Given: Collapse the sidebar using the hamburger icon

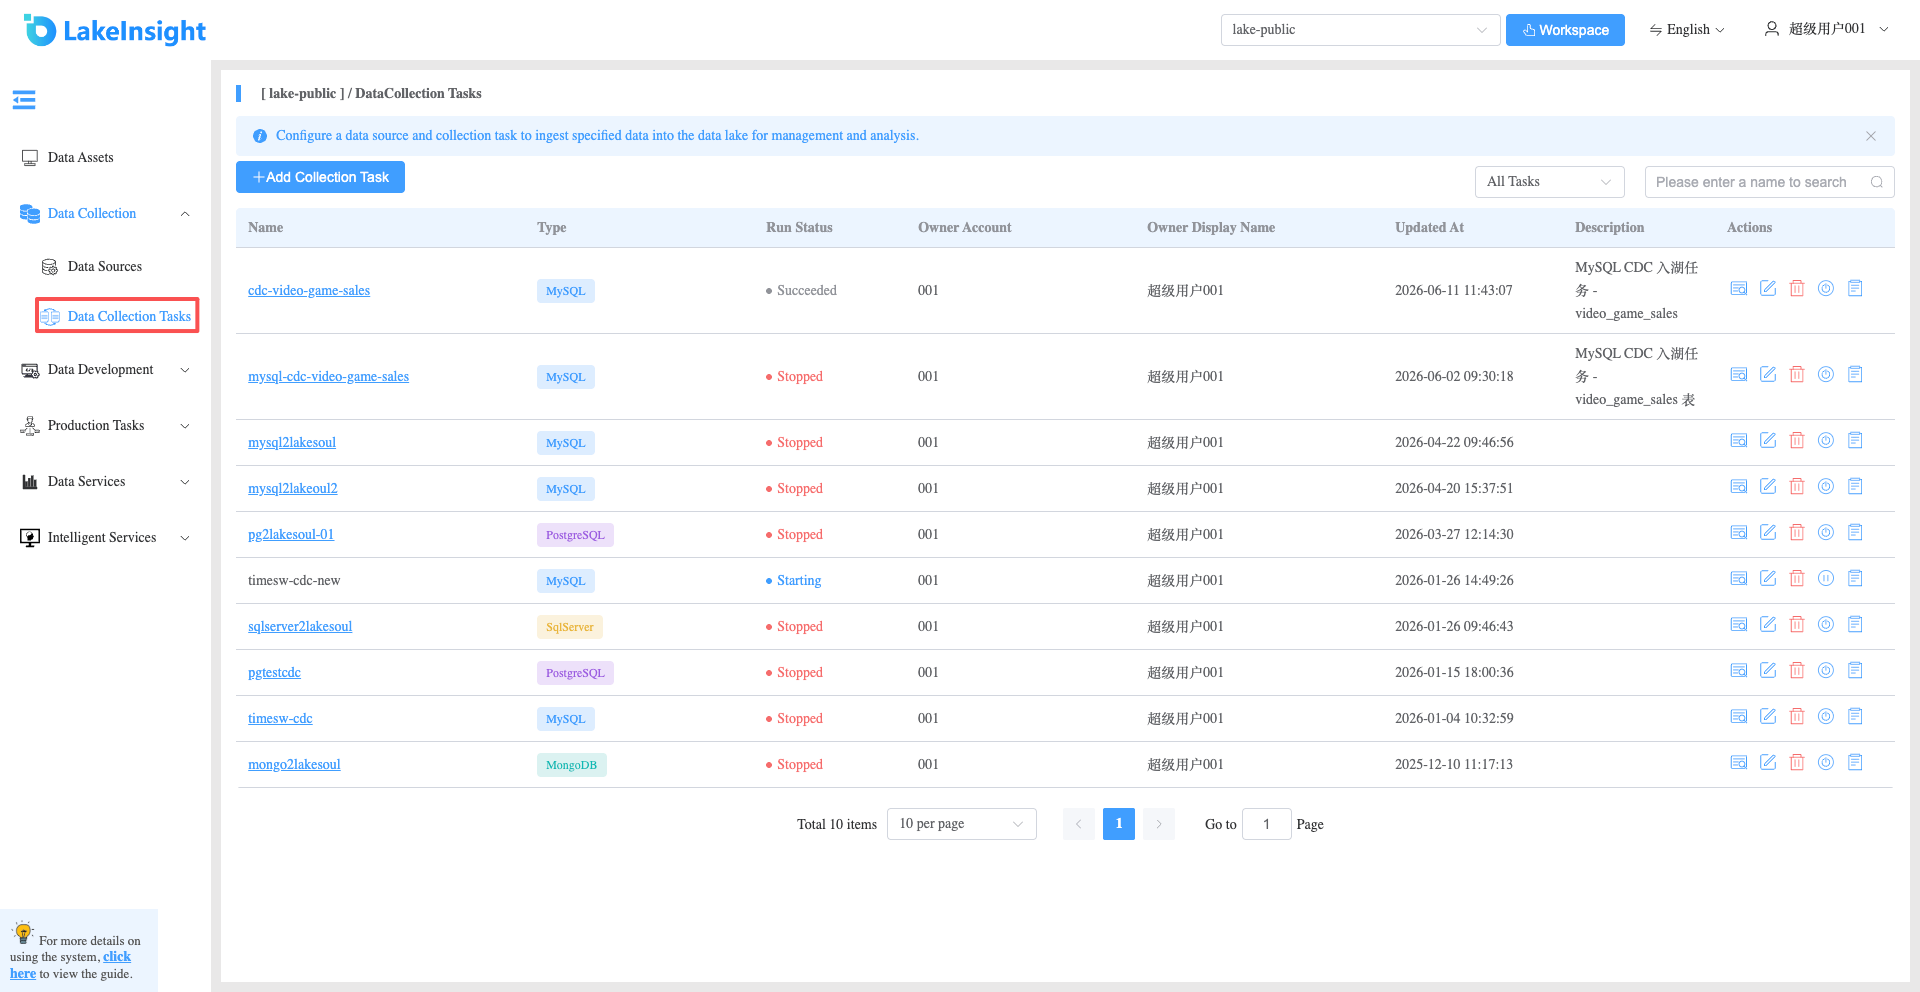Looking at the screenshot, I should 24,100.
